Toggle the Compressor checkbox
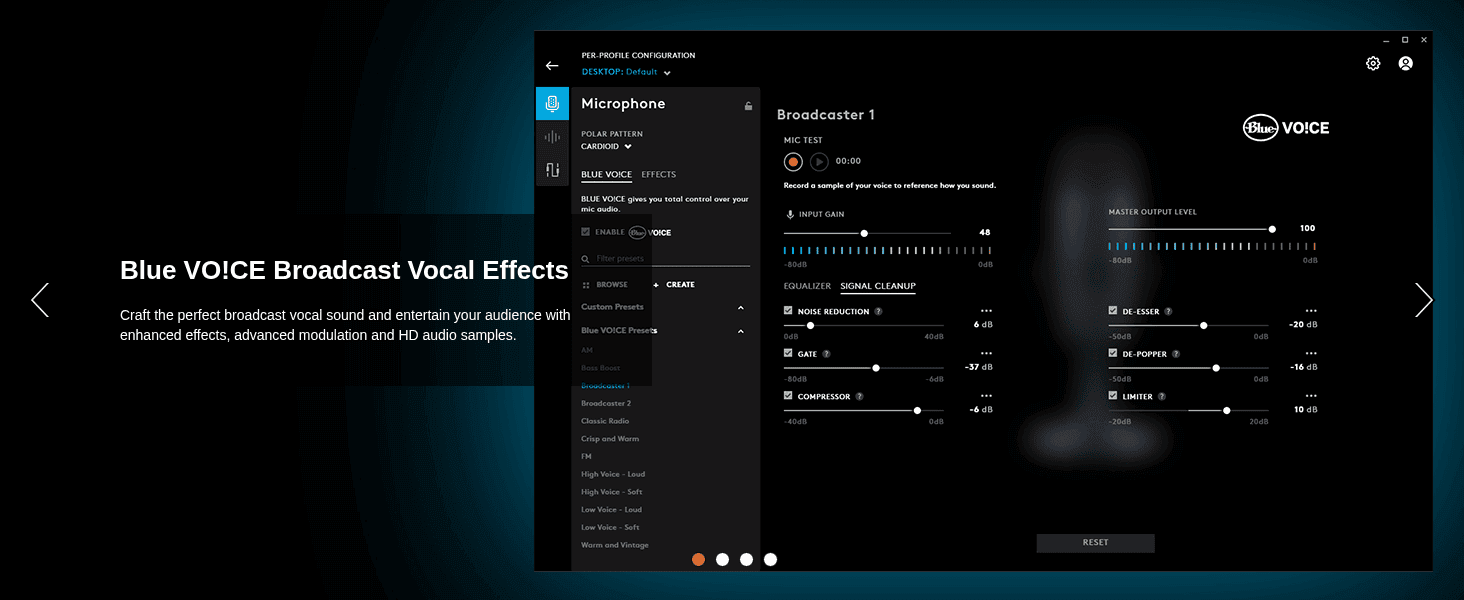 (789, 396)
